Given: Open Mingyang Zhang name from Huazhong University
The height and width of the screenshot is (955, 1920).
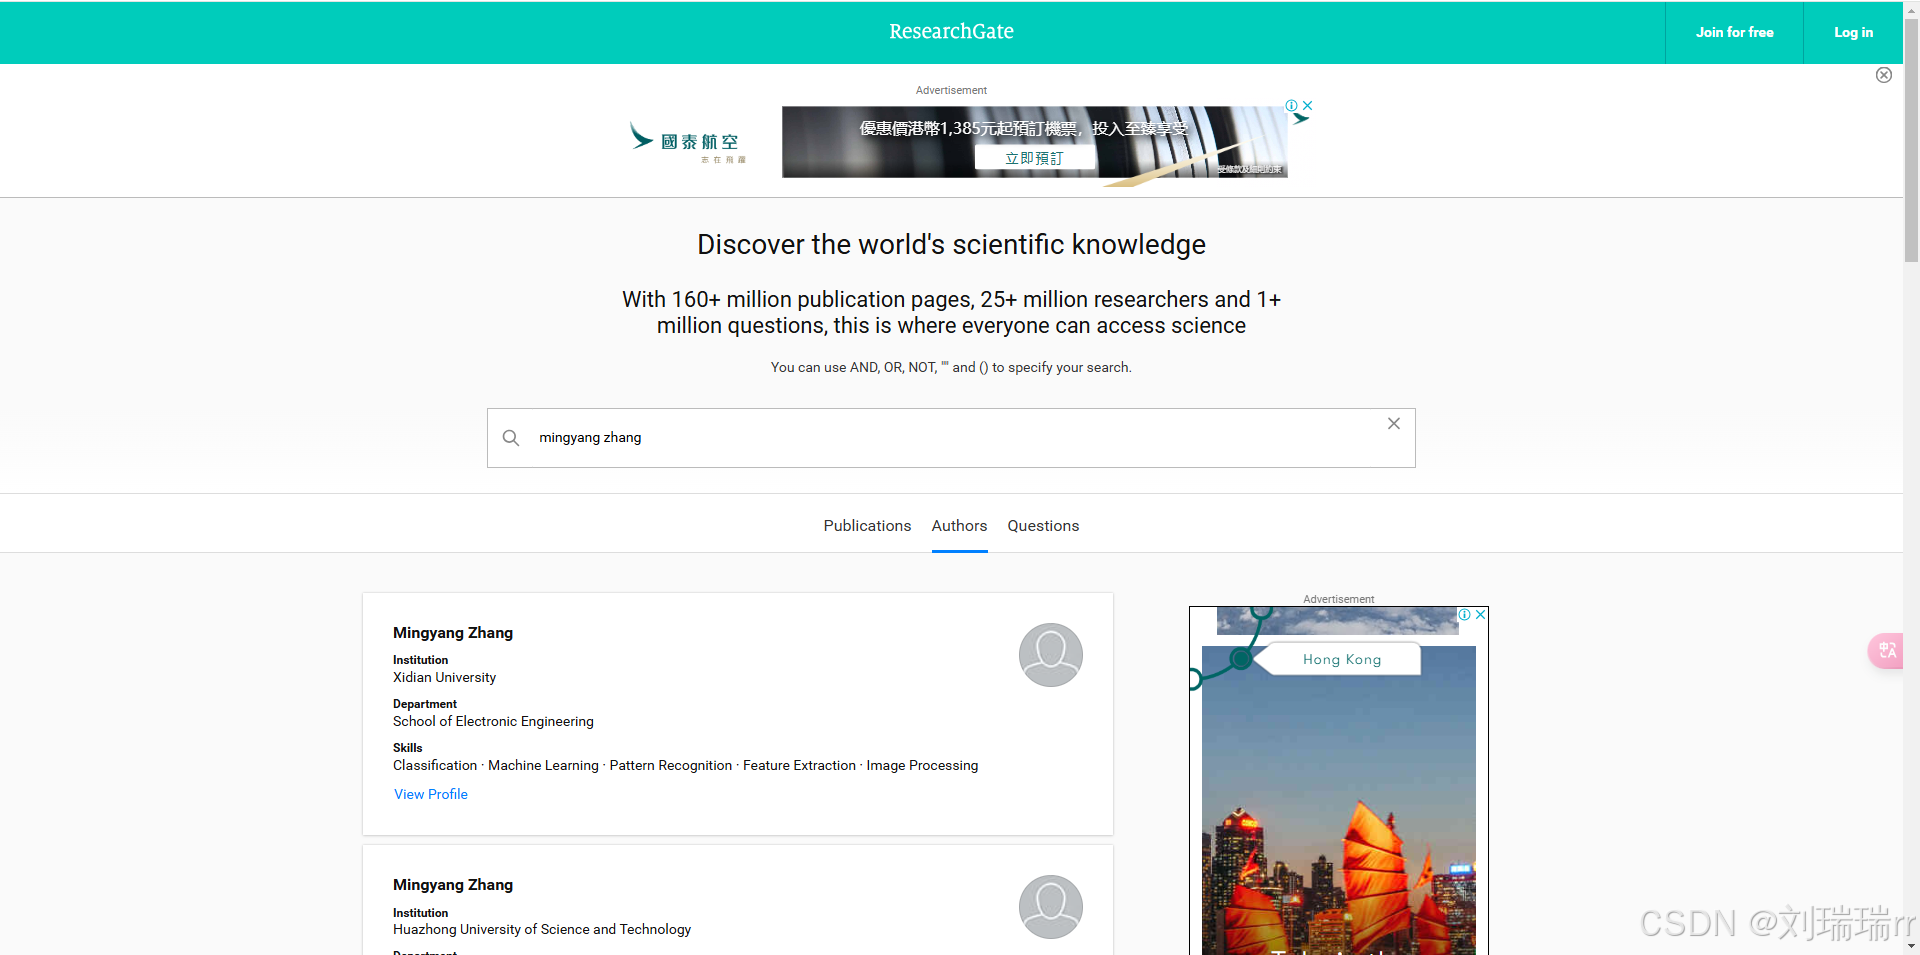Looking at the screenshot, I should tap(453, 885).
